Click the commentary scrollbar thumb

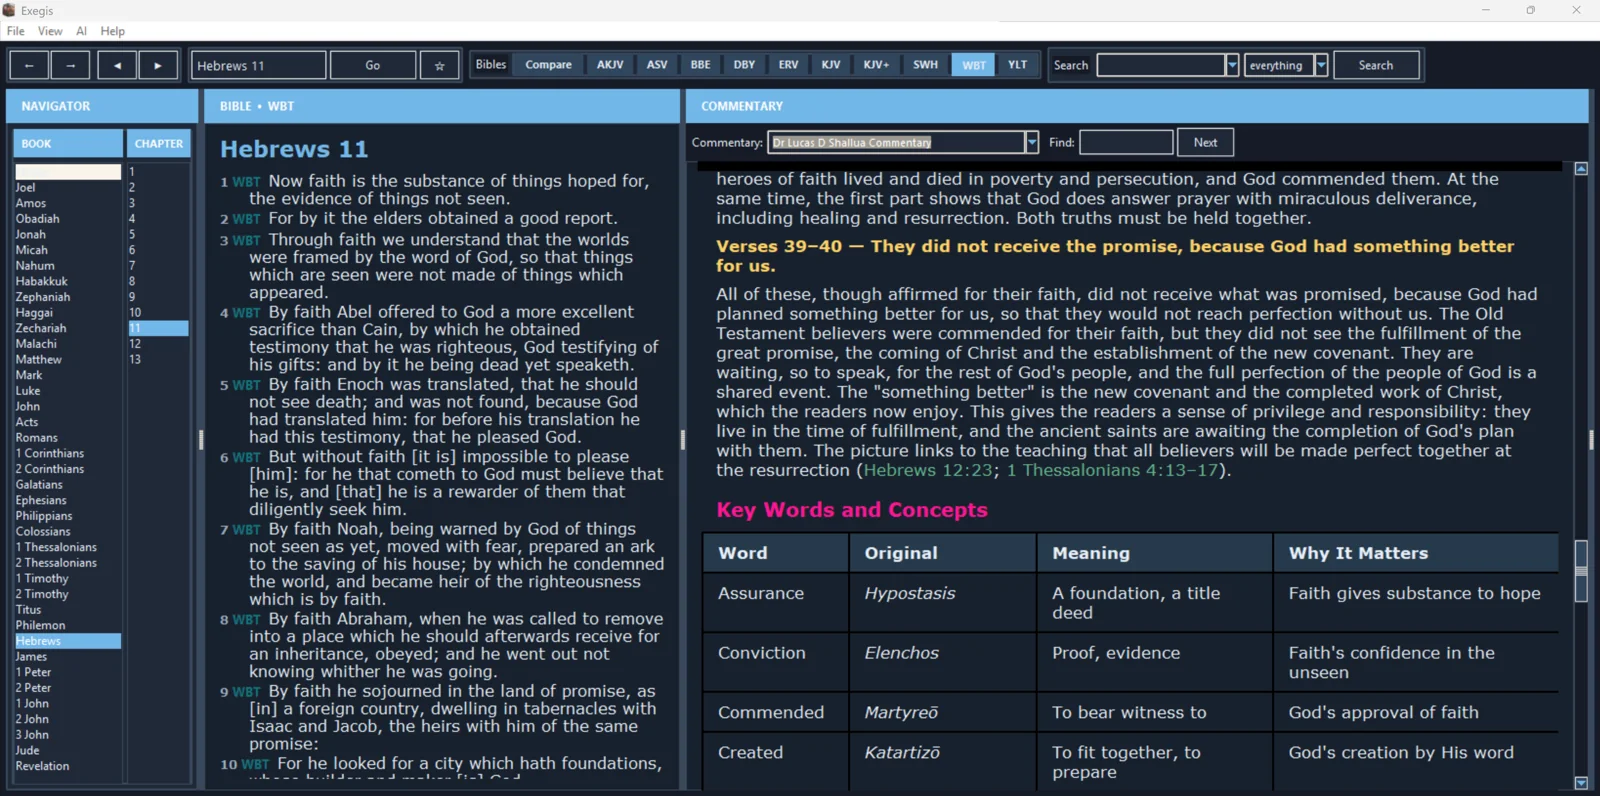pyautogui.click(x=1581, y=571)
